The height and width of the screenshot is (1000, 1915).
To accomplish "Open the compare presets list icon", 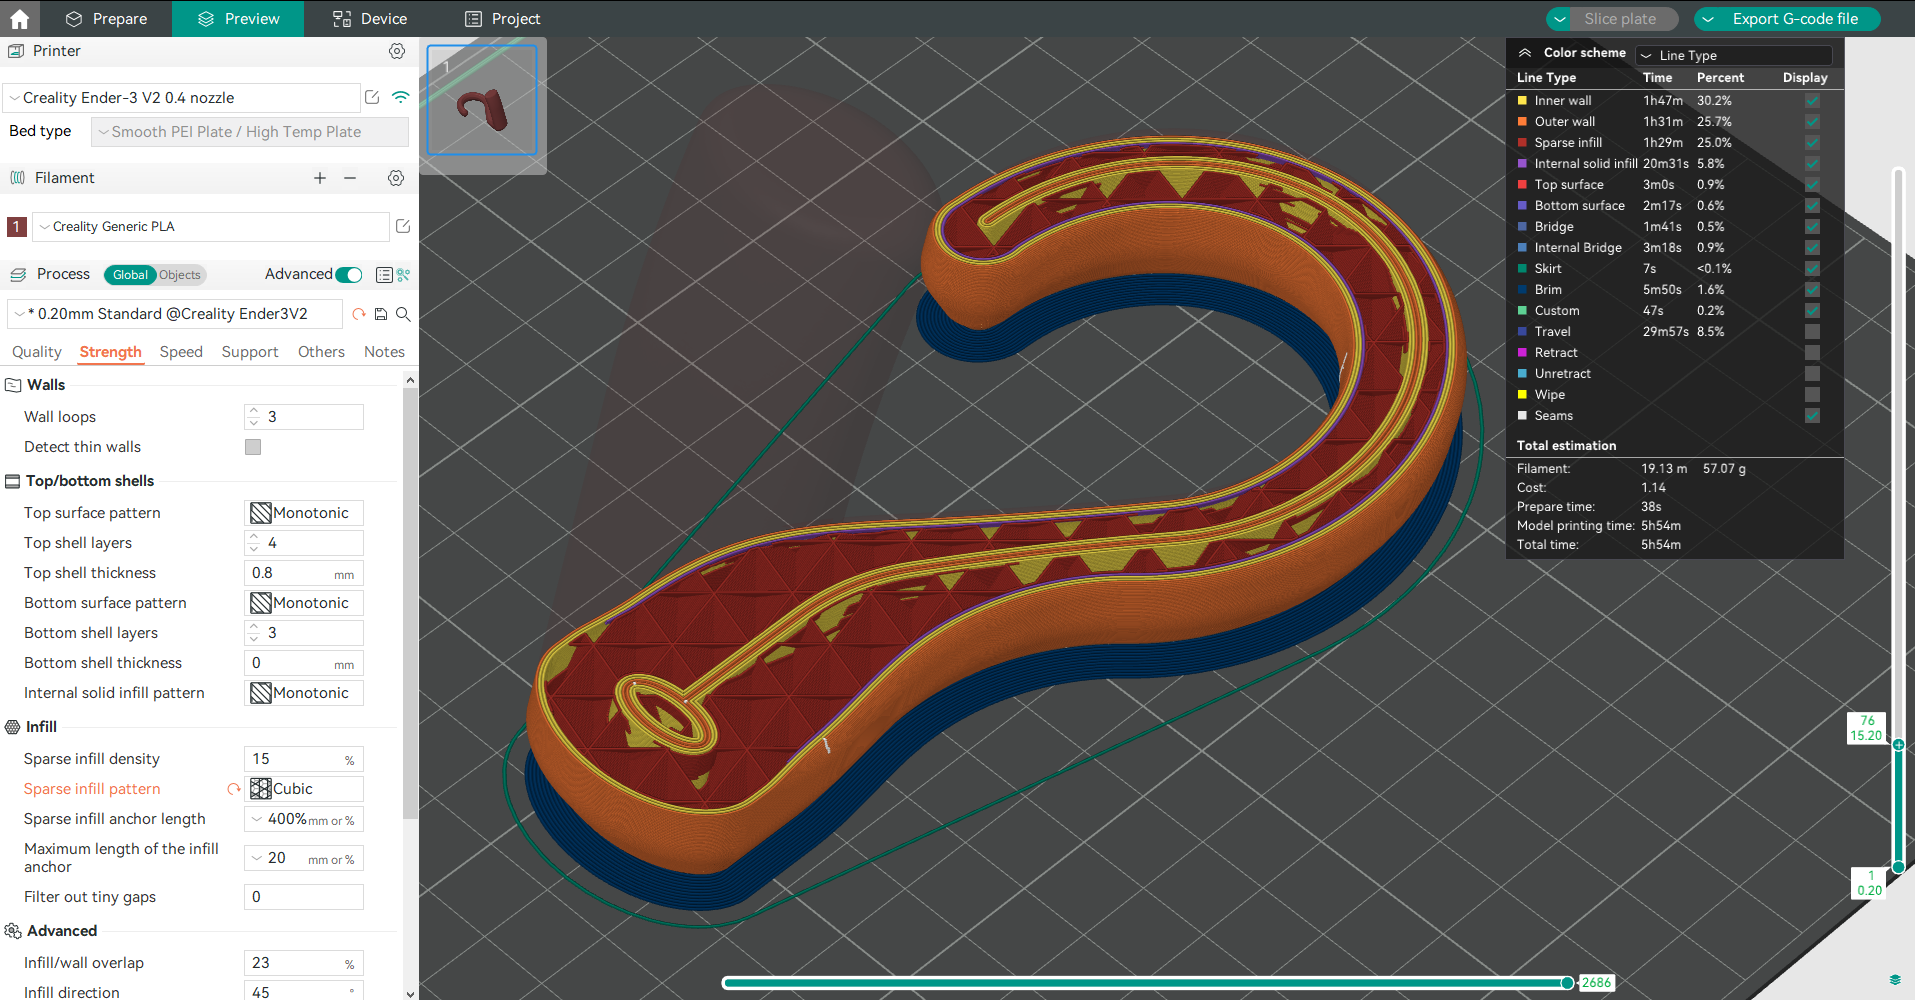I will pos(384,274).
